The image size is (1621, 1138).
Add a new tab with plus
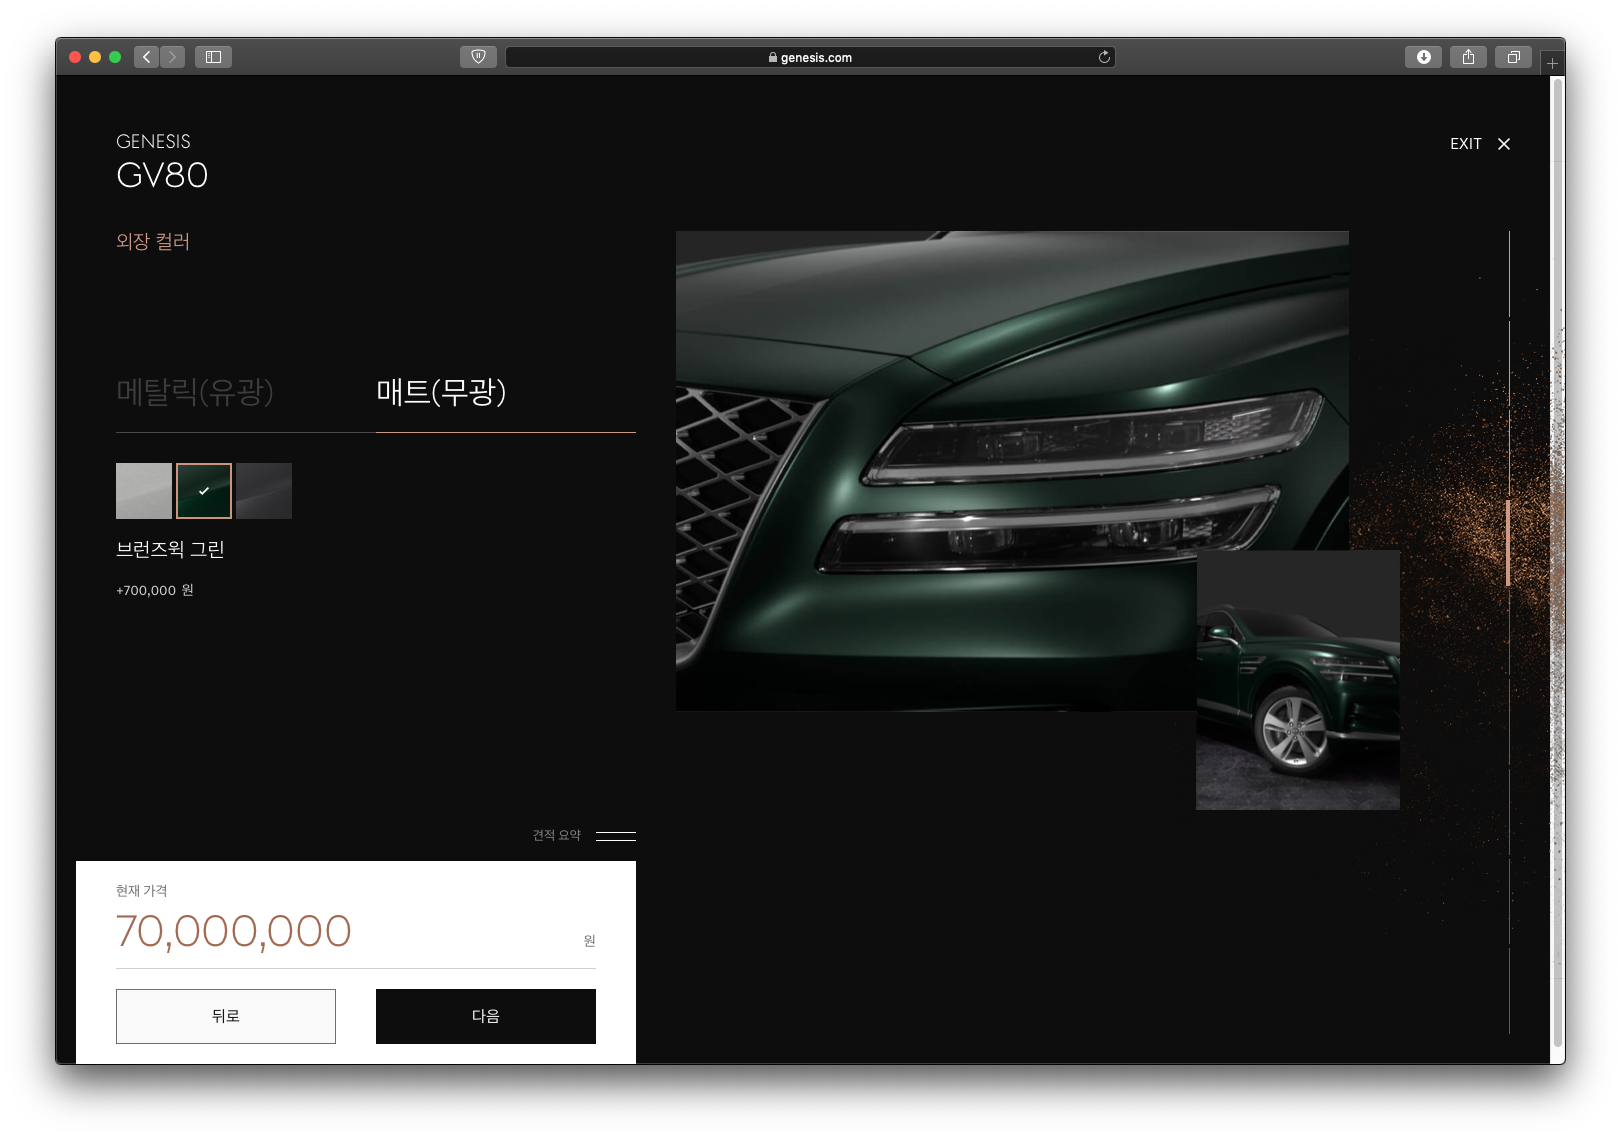coord(1552,63)
